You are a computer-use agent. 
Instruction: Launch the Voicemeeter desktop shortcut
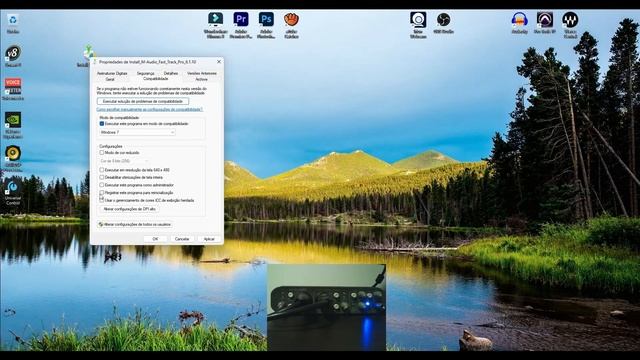click(13, 89)
